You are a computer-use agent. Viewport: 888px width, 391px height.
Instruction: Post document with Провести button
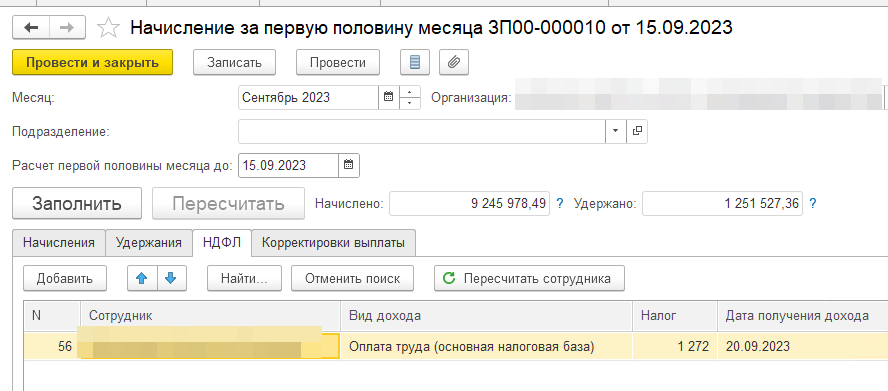click(x=338, y=62)
